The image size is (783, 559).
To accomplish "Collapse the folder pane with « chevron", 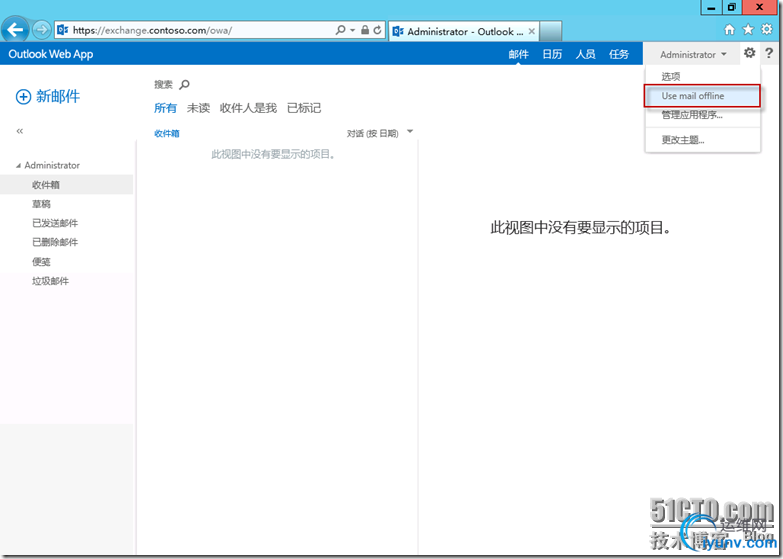I will [19, 131].
